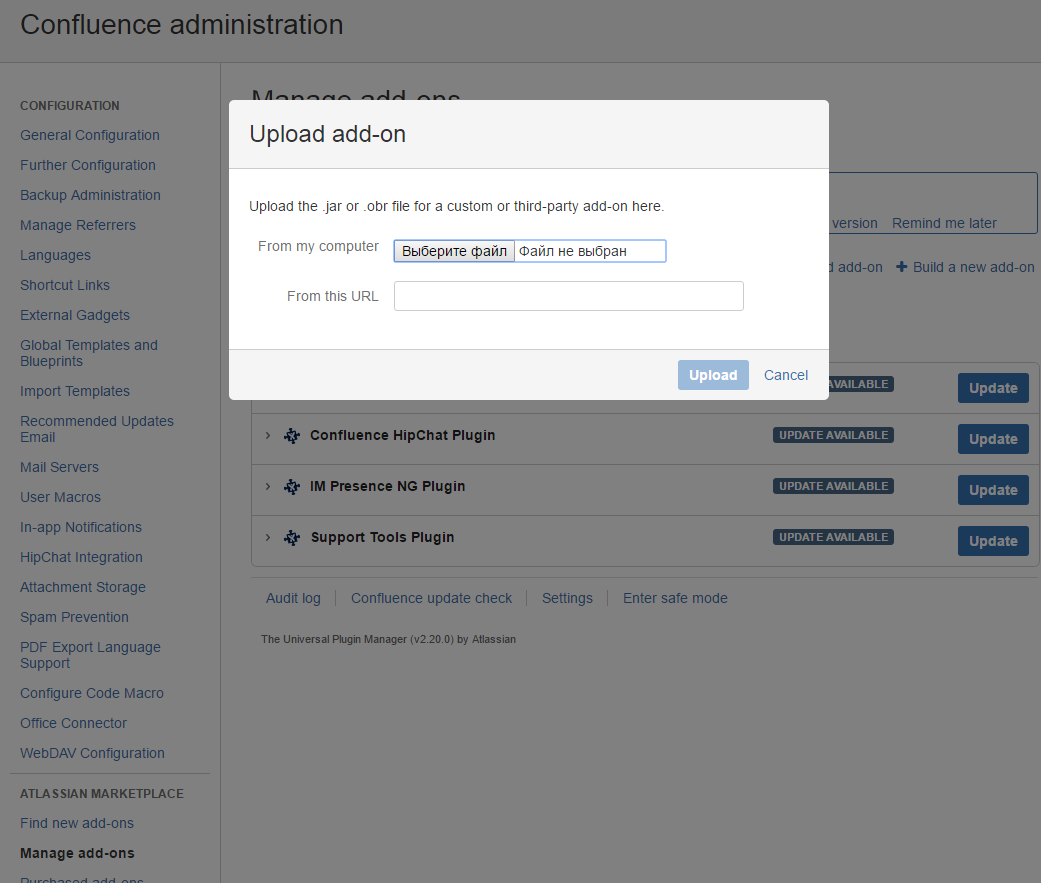Click the IM Presence NG Plugin icon

(x=291, y=486)
